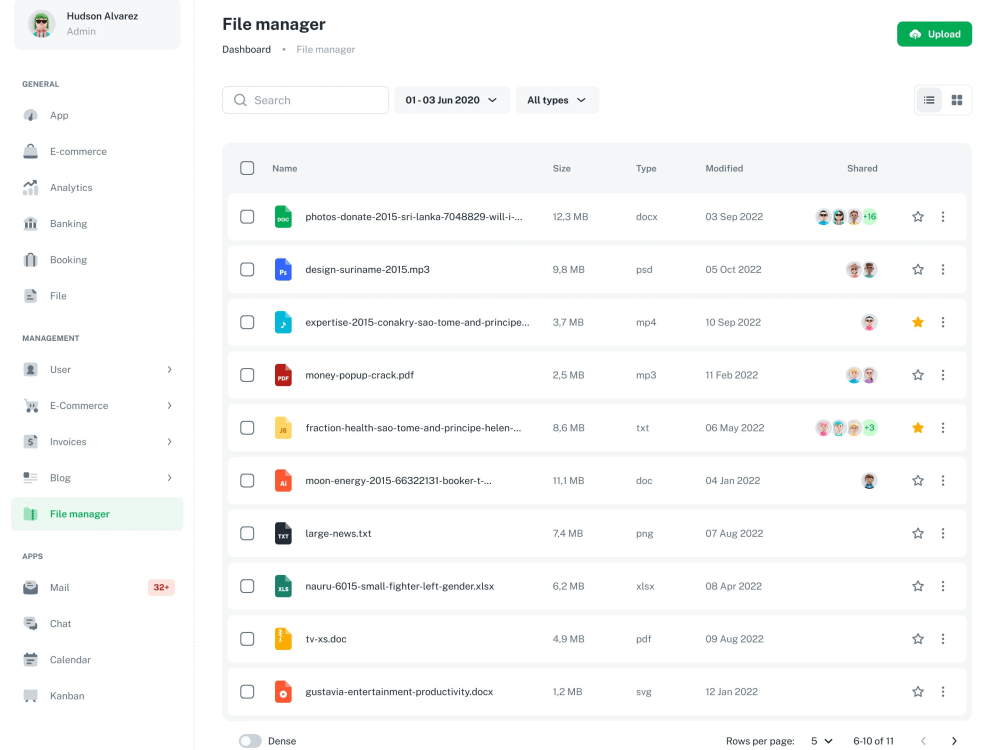The width and height of the screenshot is (1000, 750).
Task: Star nauru-6015-small-fighter-left-gender.xlsx
Action: [918, 586]
